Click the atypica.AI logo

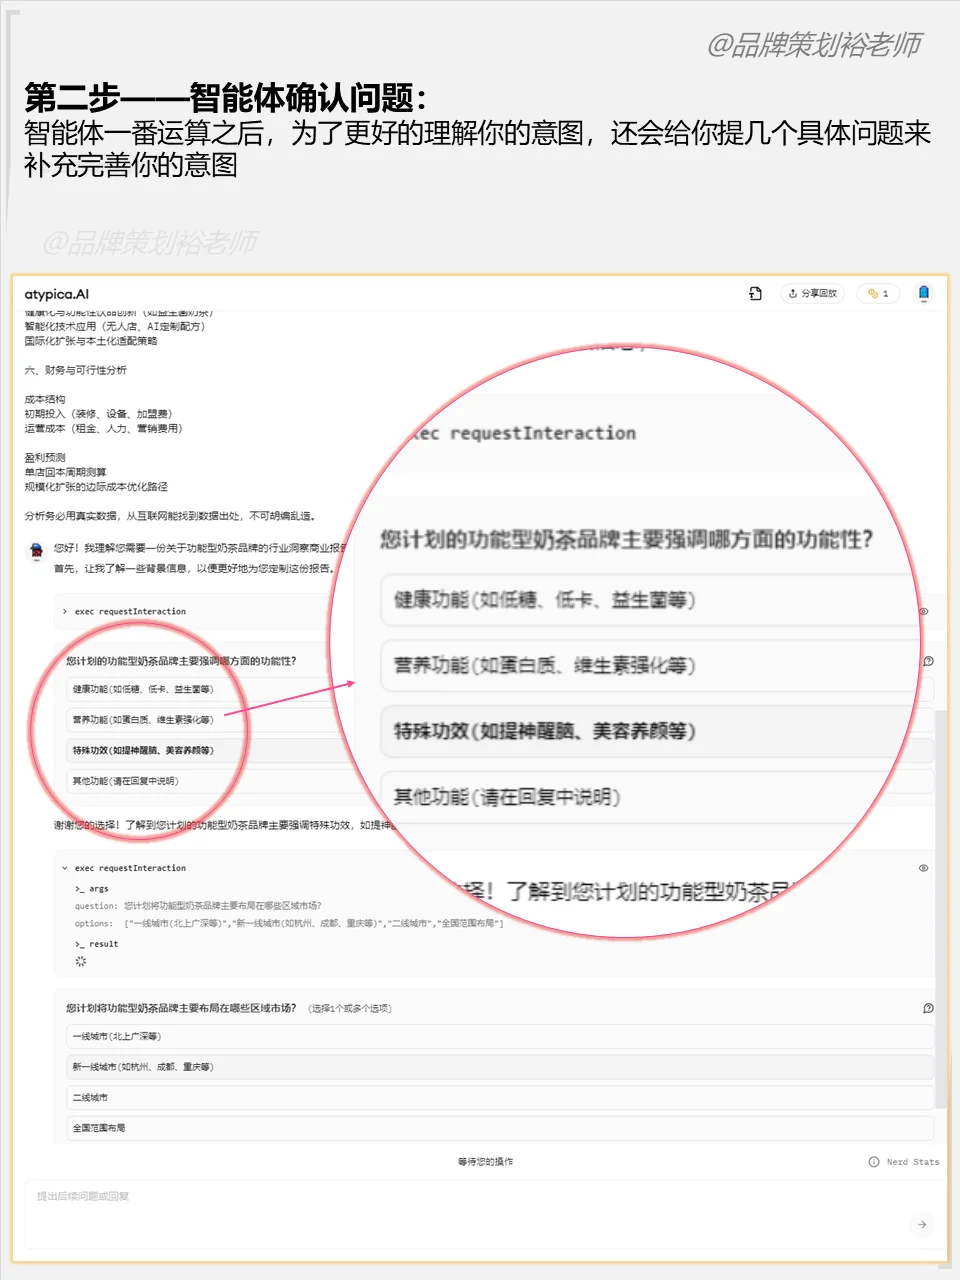(56, 294)
